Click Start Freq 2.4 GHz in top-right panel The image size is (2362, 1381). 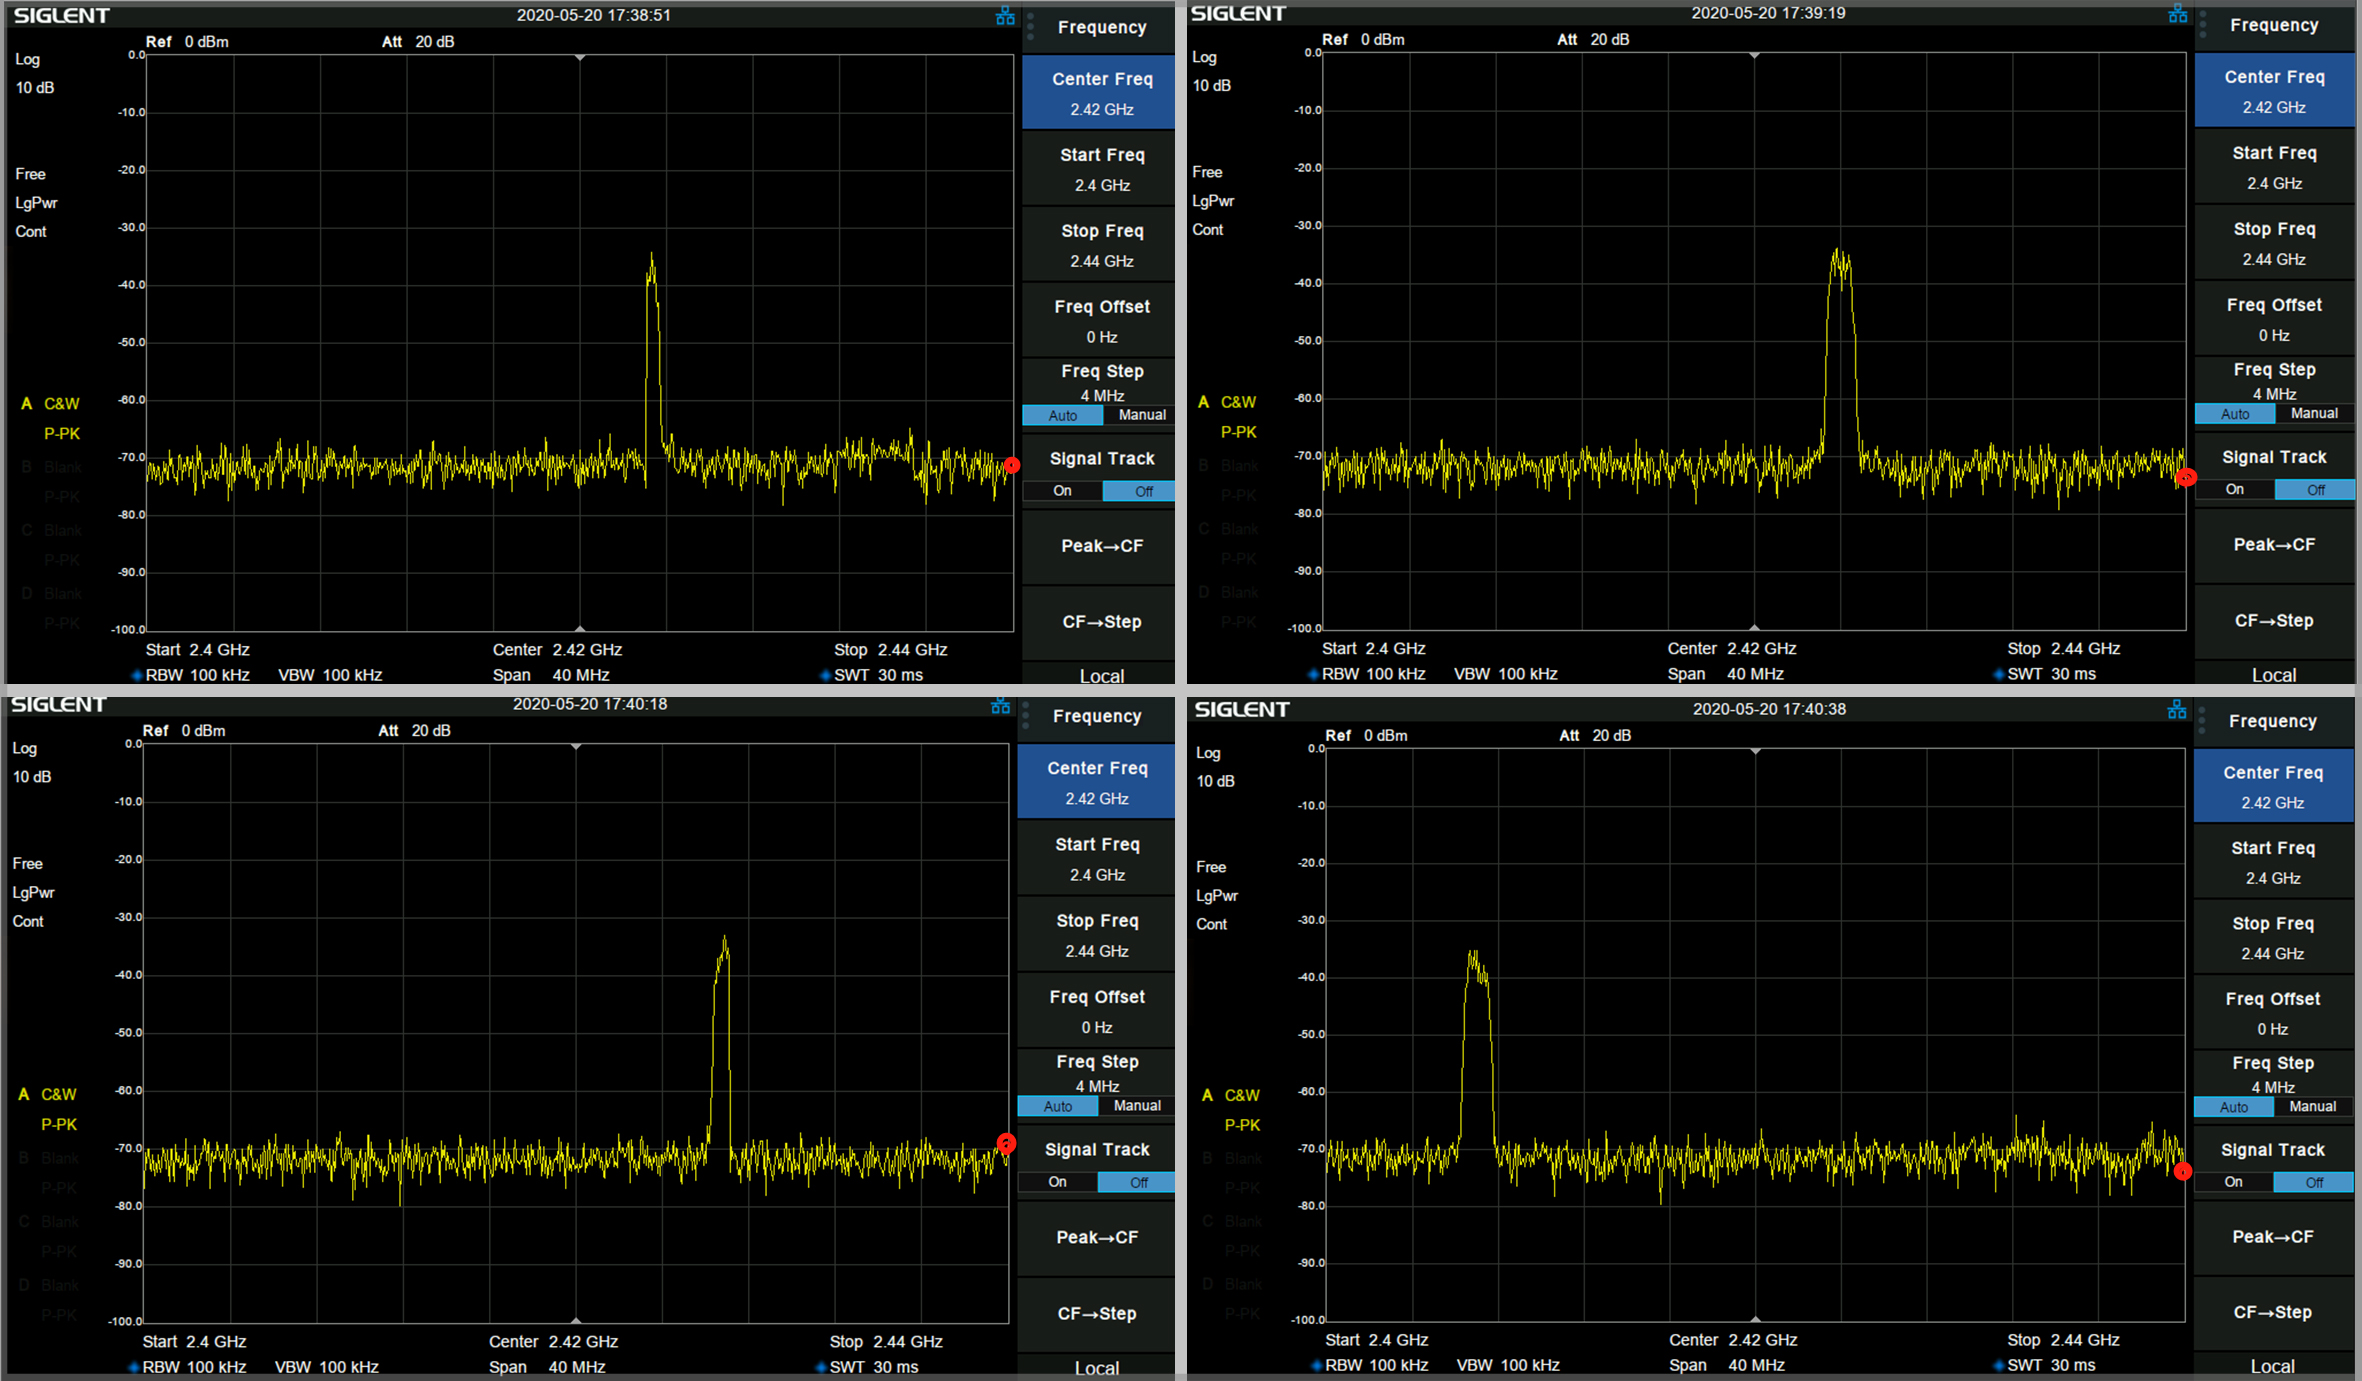click(2273, 167)
